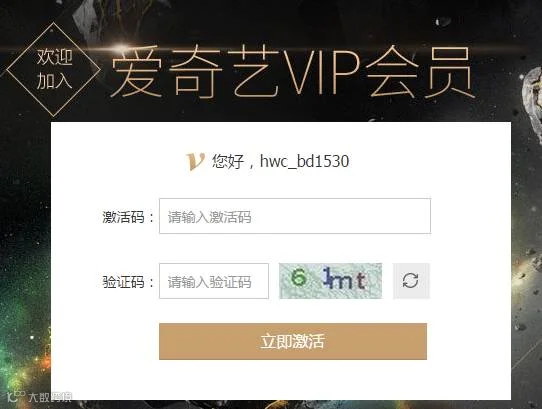Click the green digit 6 in the captcha

[x=299, y=277]
